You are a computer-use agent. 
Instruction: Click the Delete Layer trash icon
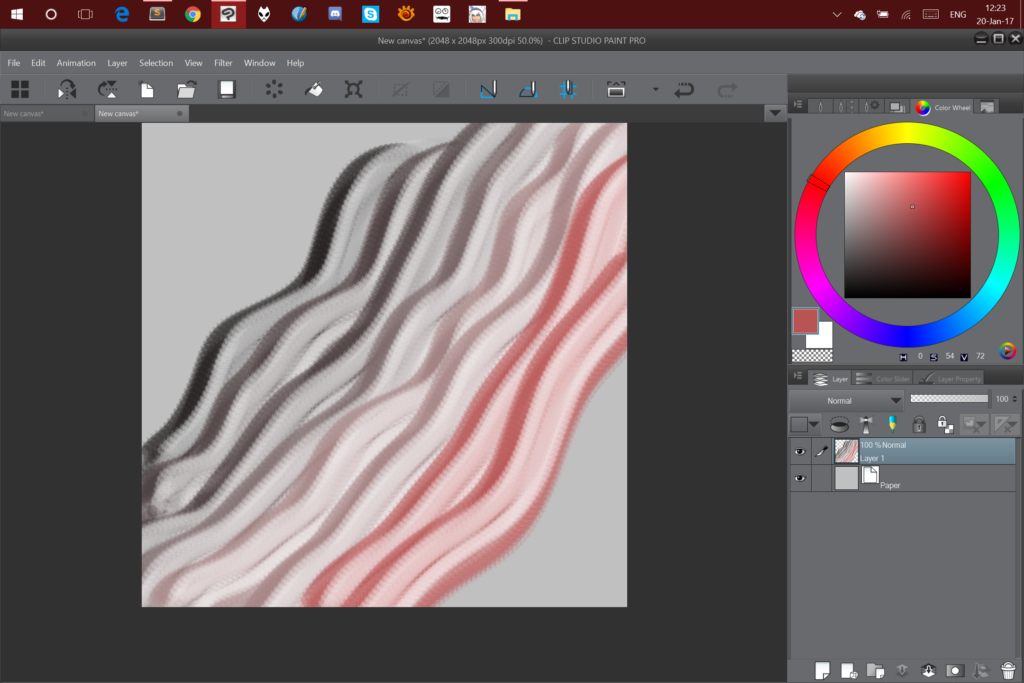pyautogui.click(x=1008, y=670)
